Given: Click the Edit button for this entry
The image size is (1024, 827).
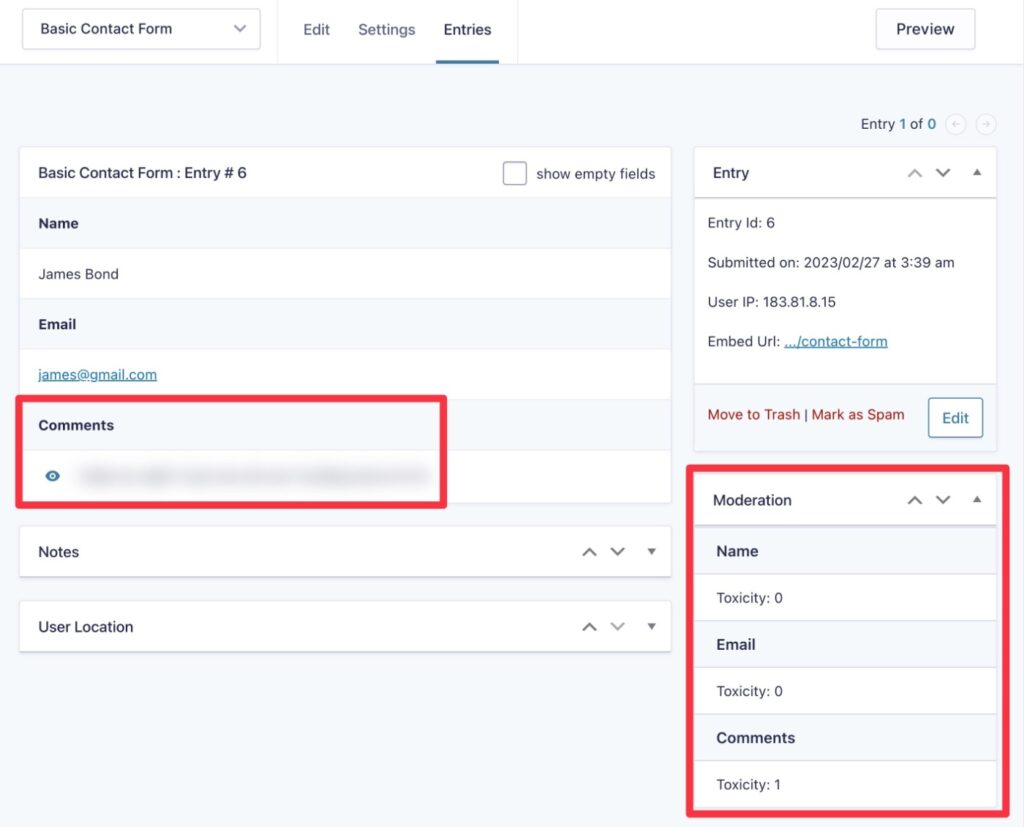Looking at the screenshot, I should (955, 417).
